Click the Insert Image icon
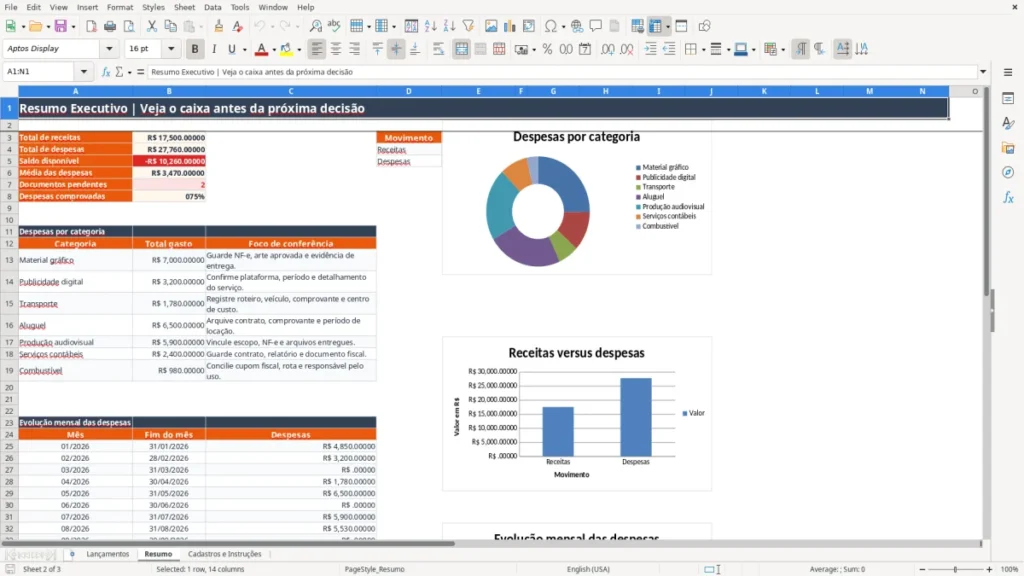This screenshot has height=576, width=1024. 491,26
